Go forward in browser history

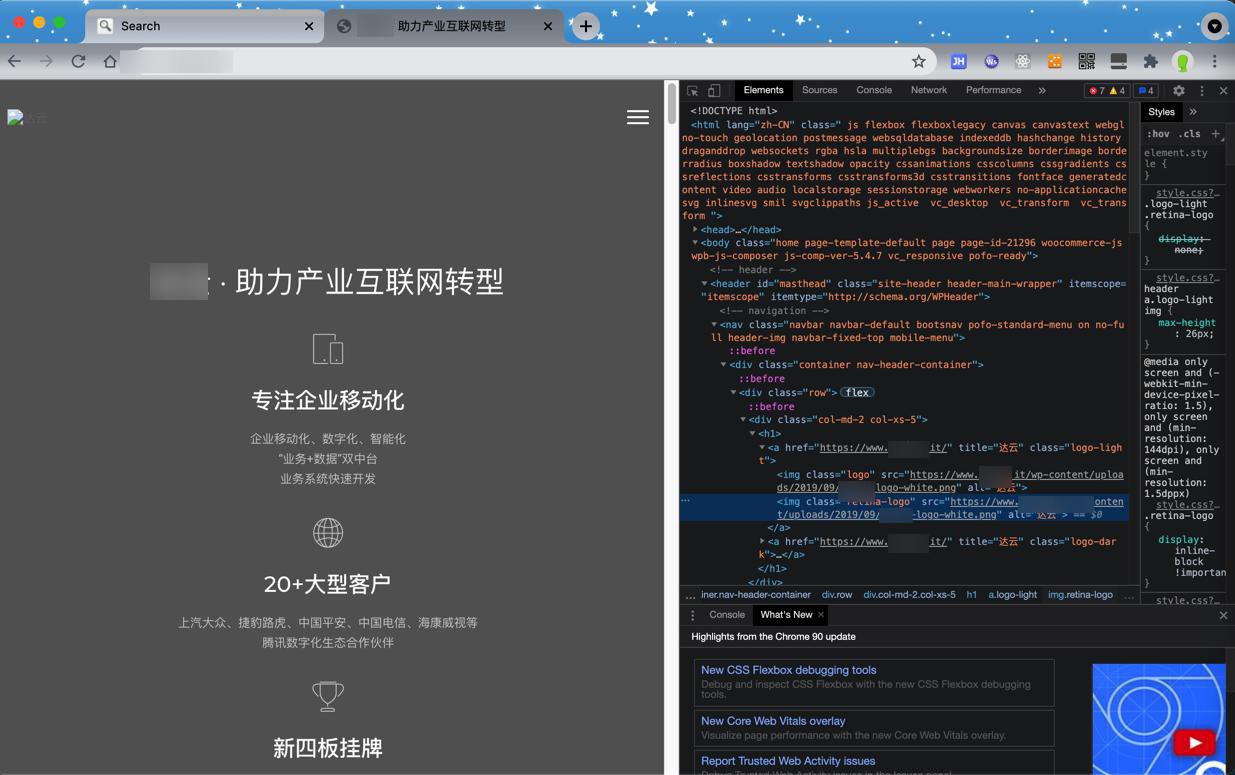[x=46, y=61]
